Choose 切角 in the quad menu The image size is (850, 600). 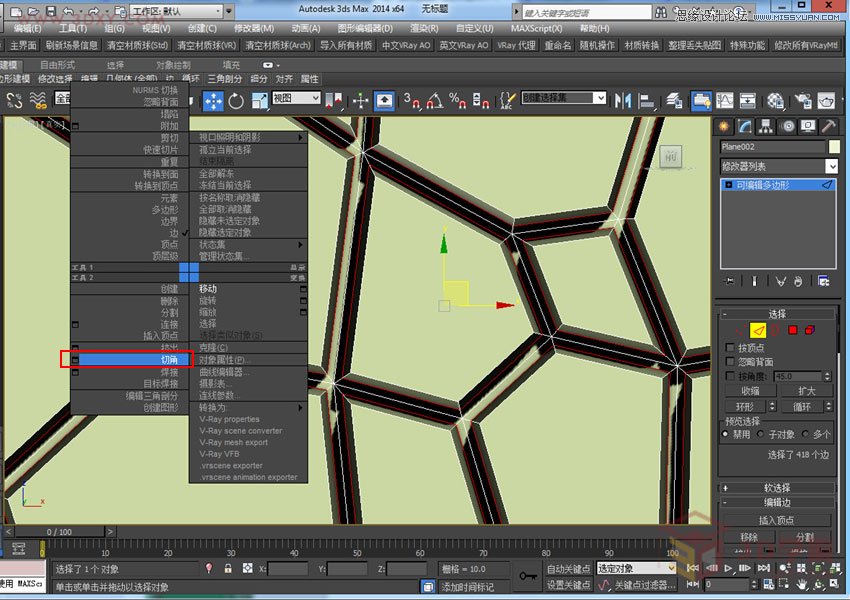[130, 360]
